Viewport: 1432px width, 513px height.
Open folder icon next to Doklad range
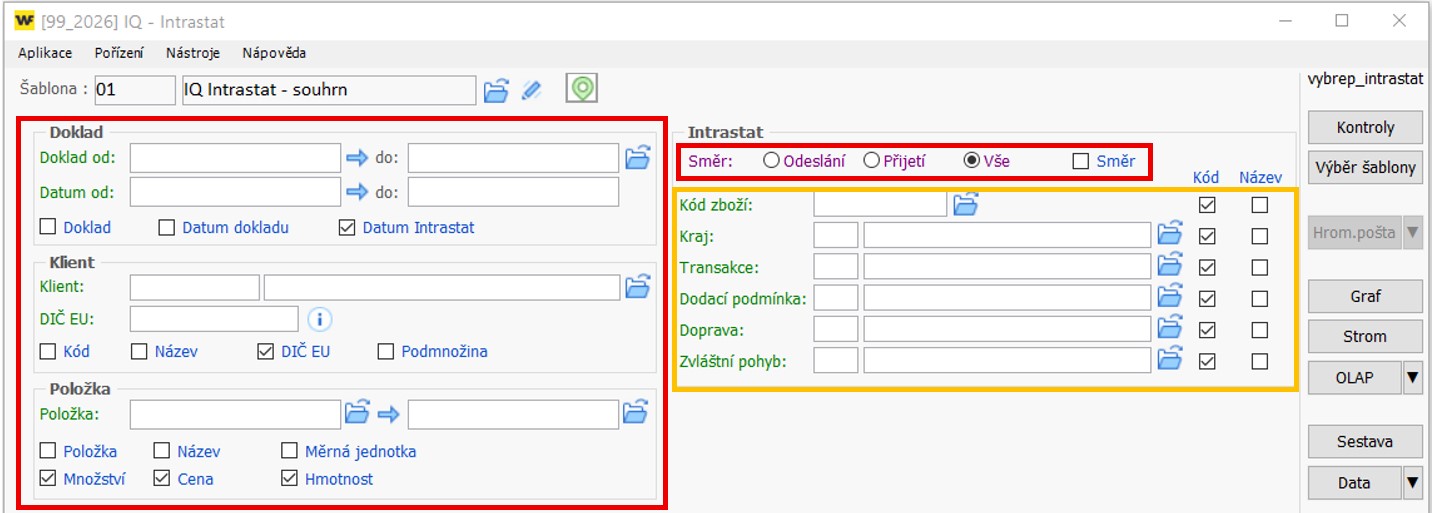pyautogui.click(x=637, y=158)
